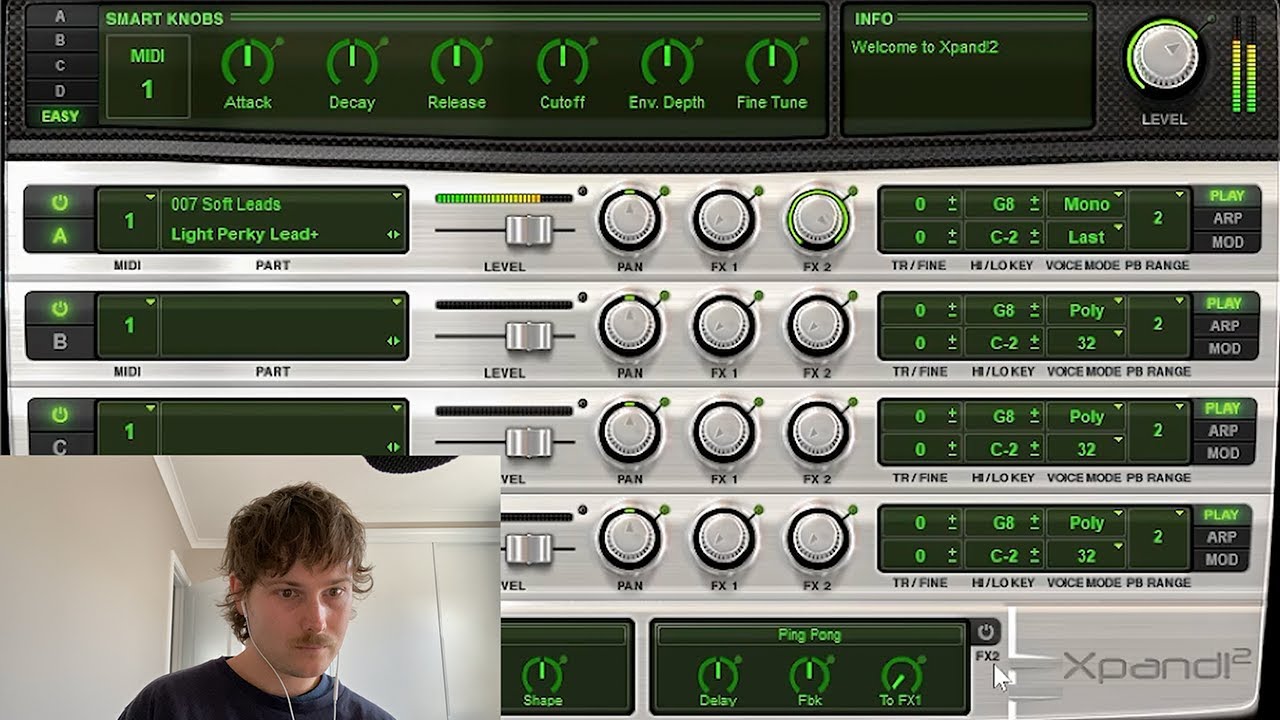Viewport: 1280px width, 720px height.
Task: Click part B FX 1 knob
Action: [724, 326]
